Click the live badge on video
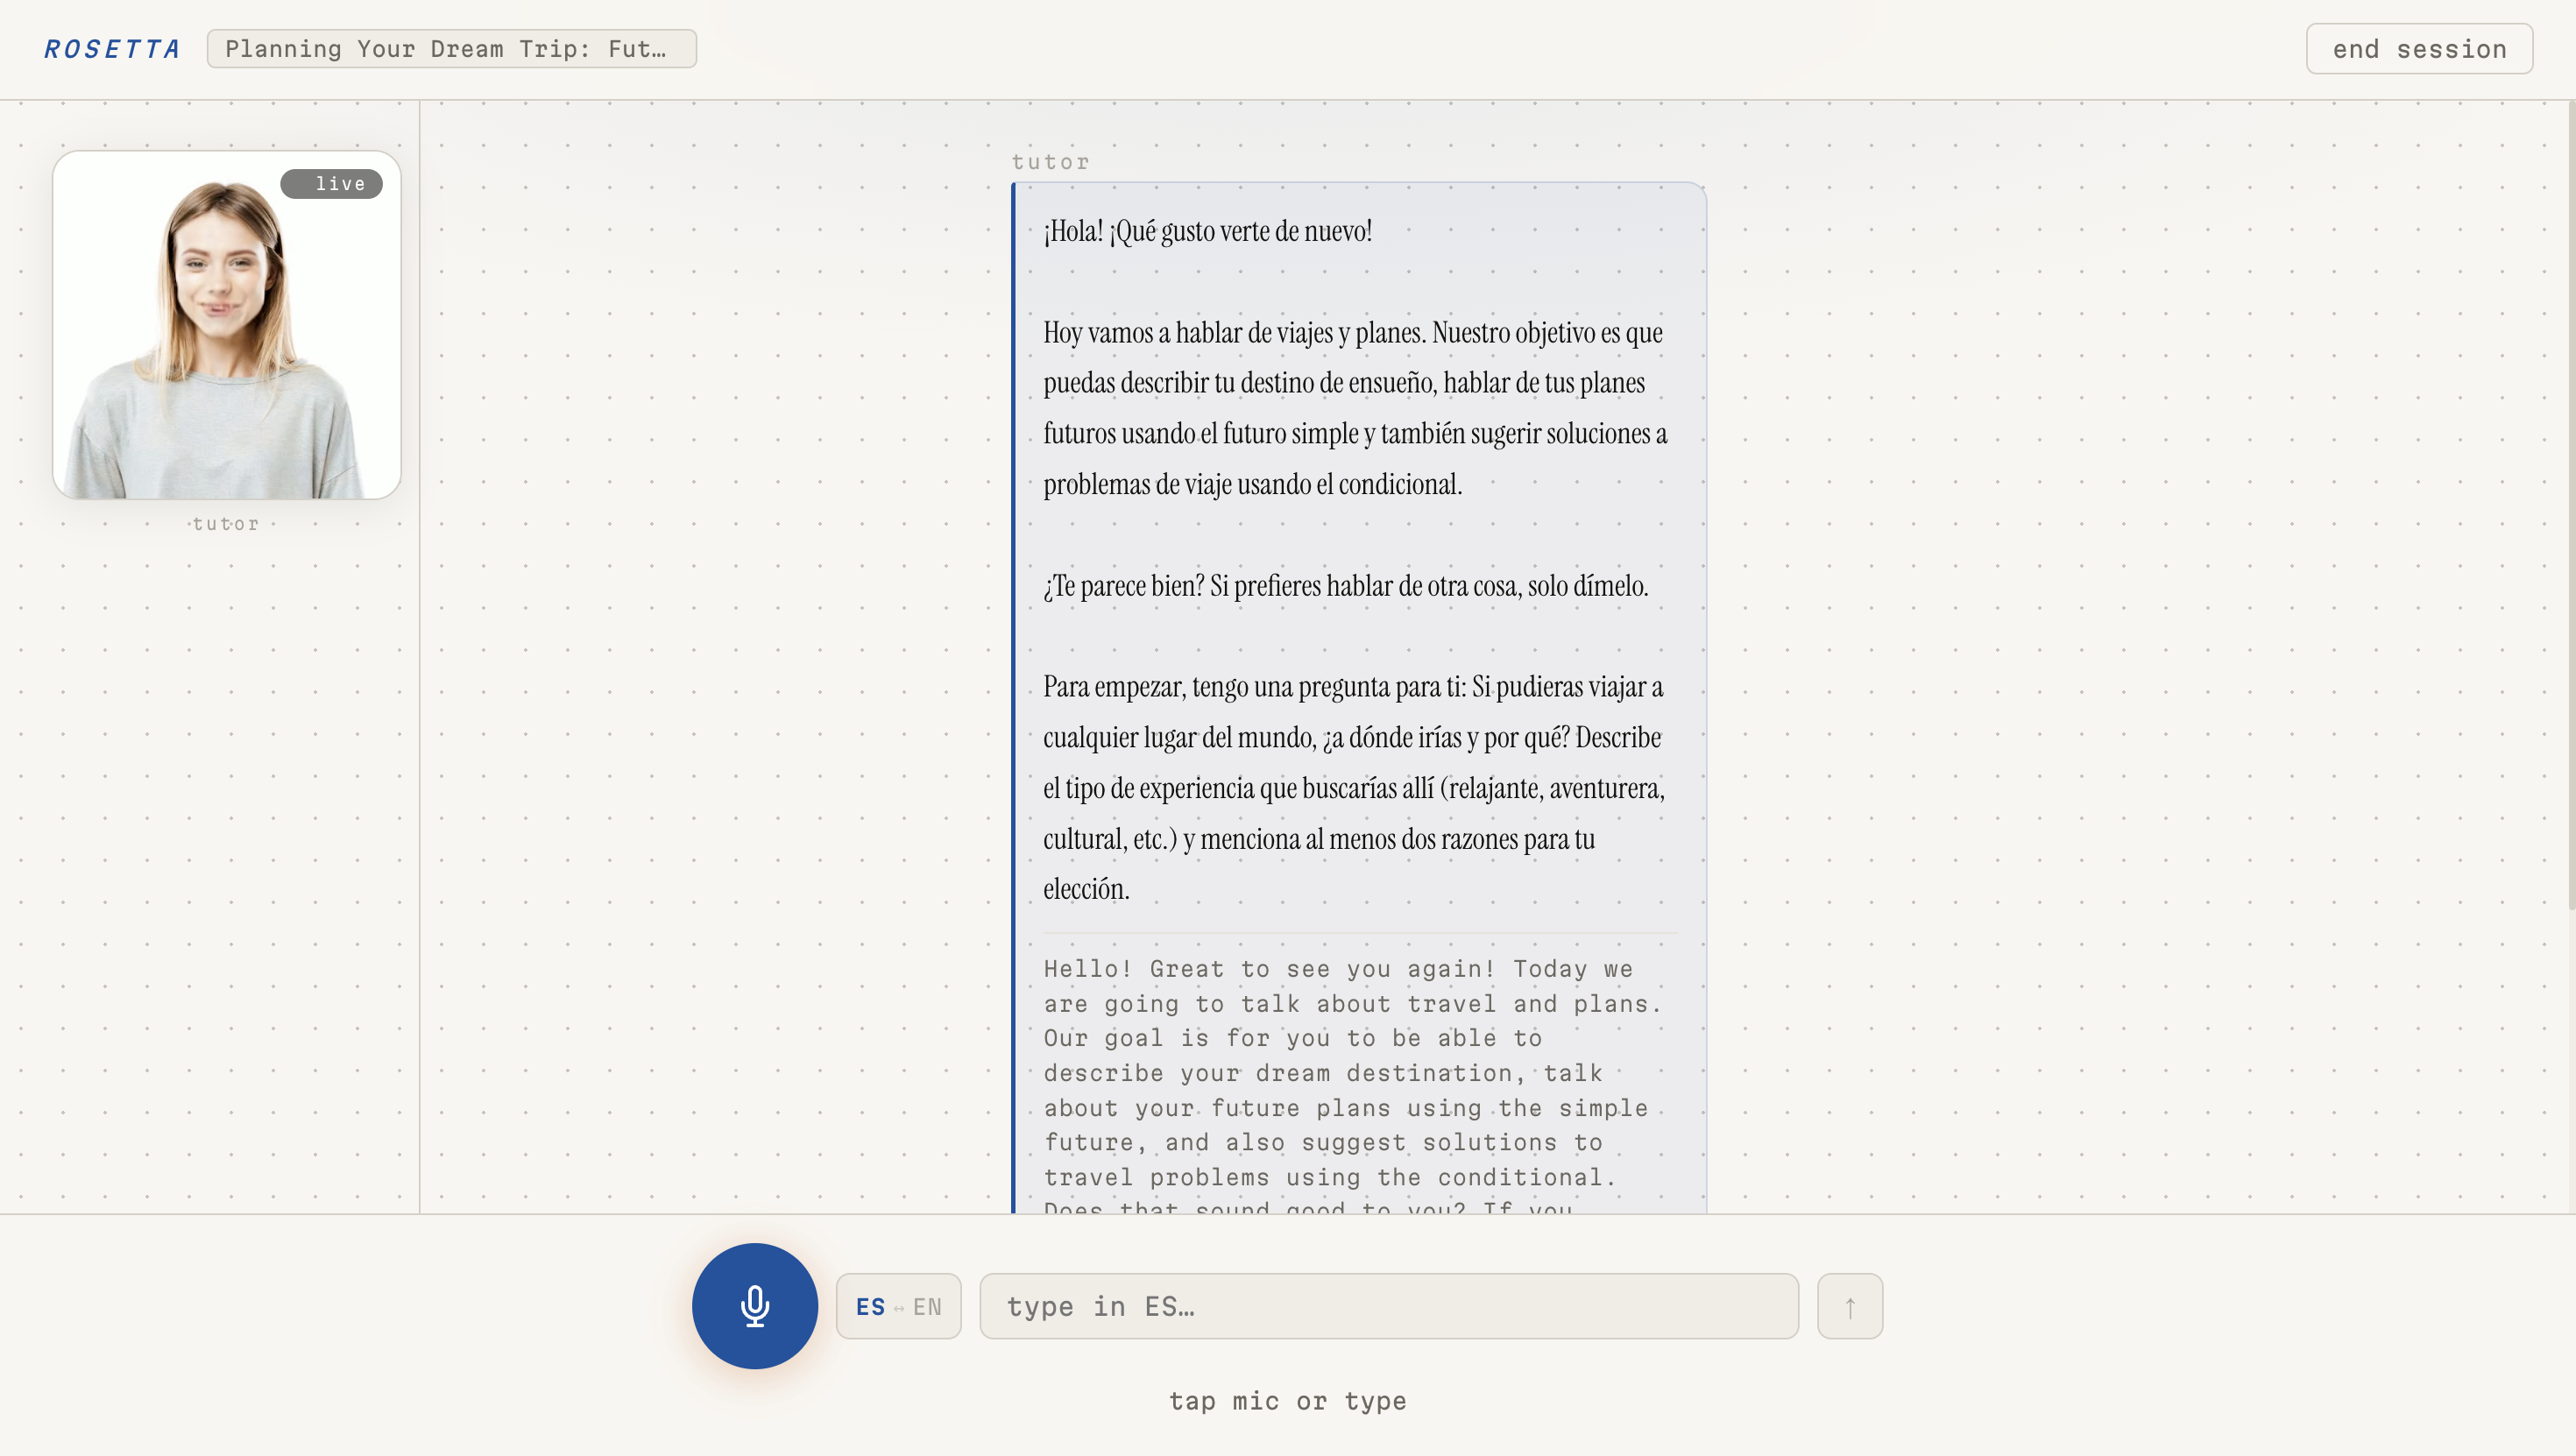The height and width of the screenshot is (1456, 2576). point(331,184)
